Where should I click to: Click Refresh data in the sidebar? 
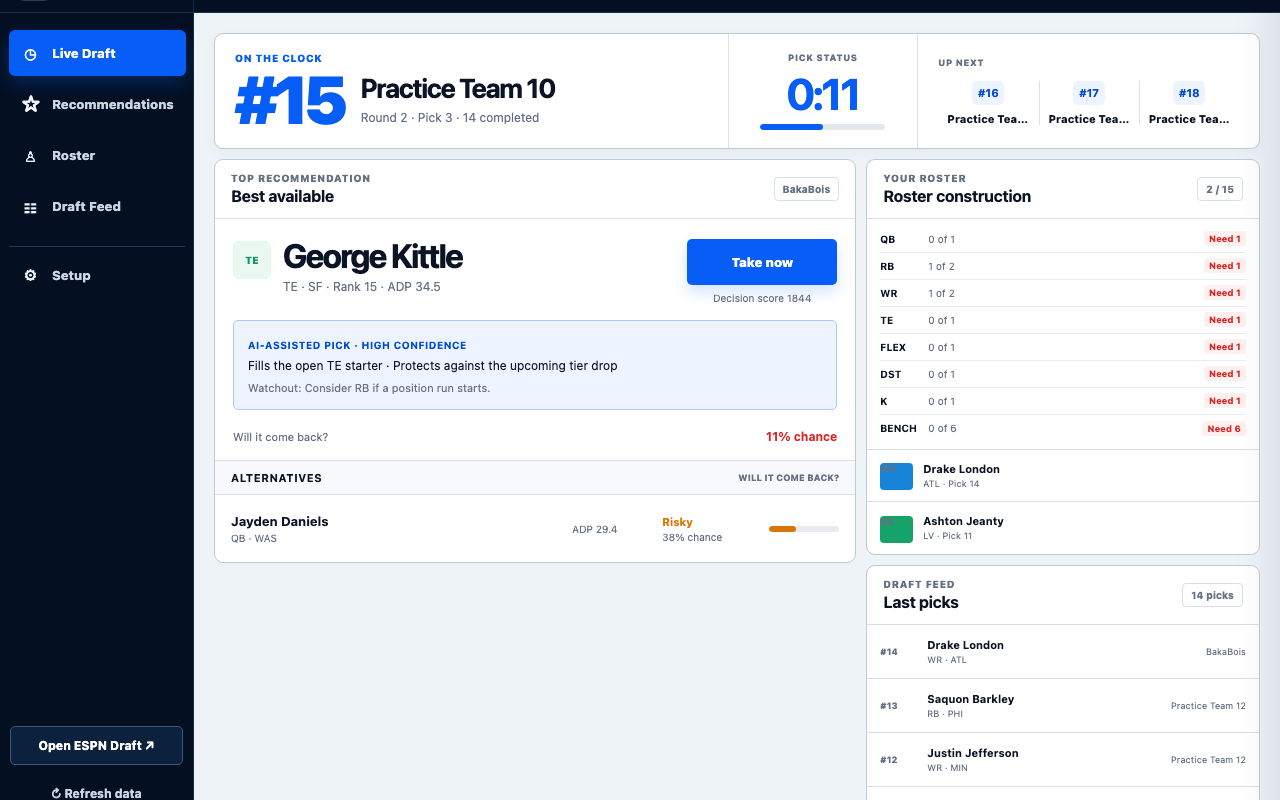pyautogui.click(x=96, y=793)
